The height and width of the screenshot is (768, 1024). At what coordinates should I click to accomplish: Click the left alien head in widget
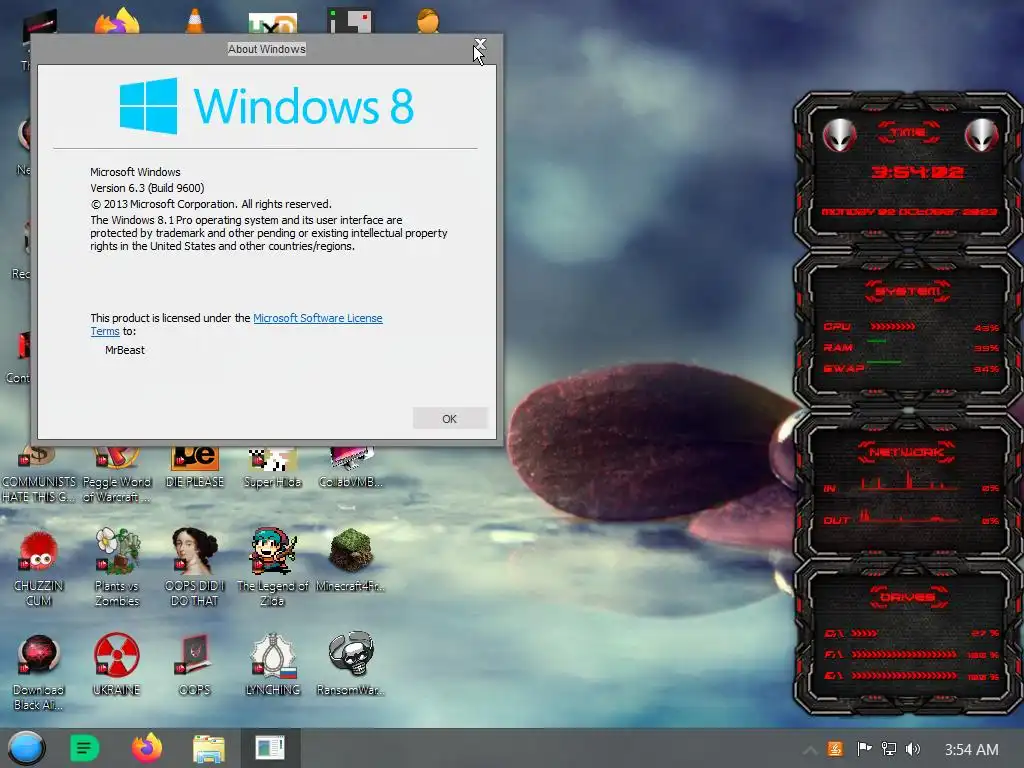[x=839, y=135]
